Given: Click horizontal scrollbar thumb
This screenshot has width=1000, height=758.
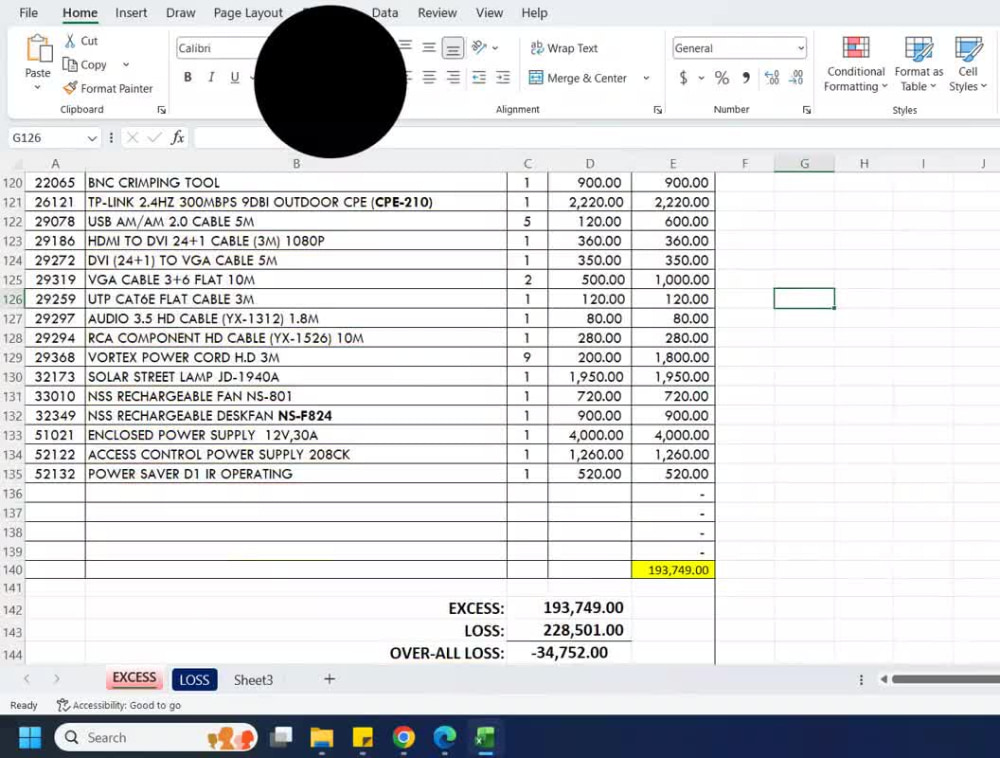Looking at the screenshot, I should pyautogui.click(x=946, y=679).
